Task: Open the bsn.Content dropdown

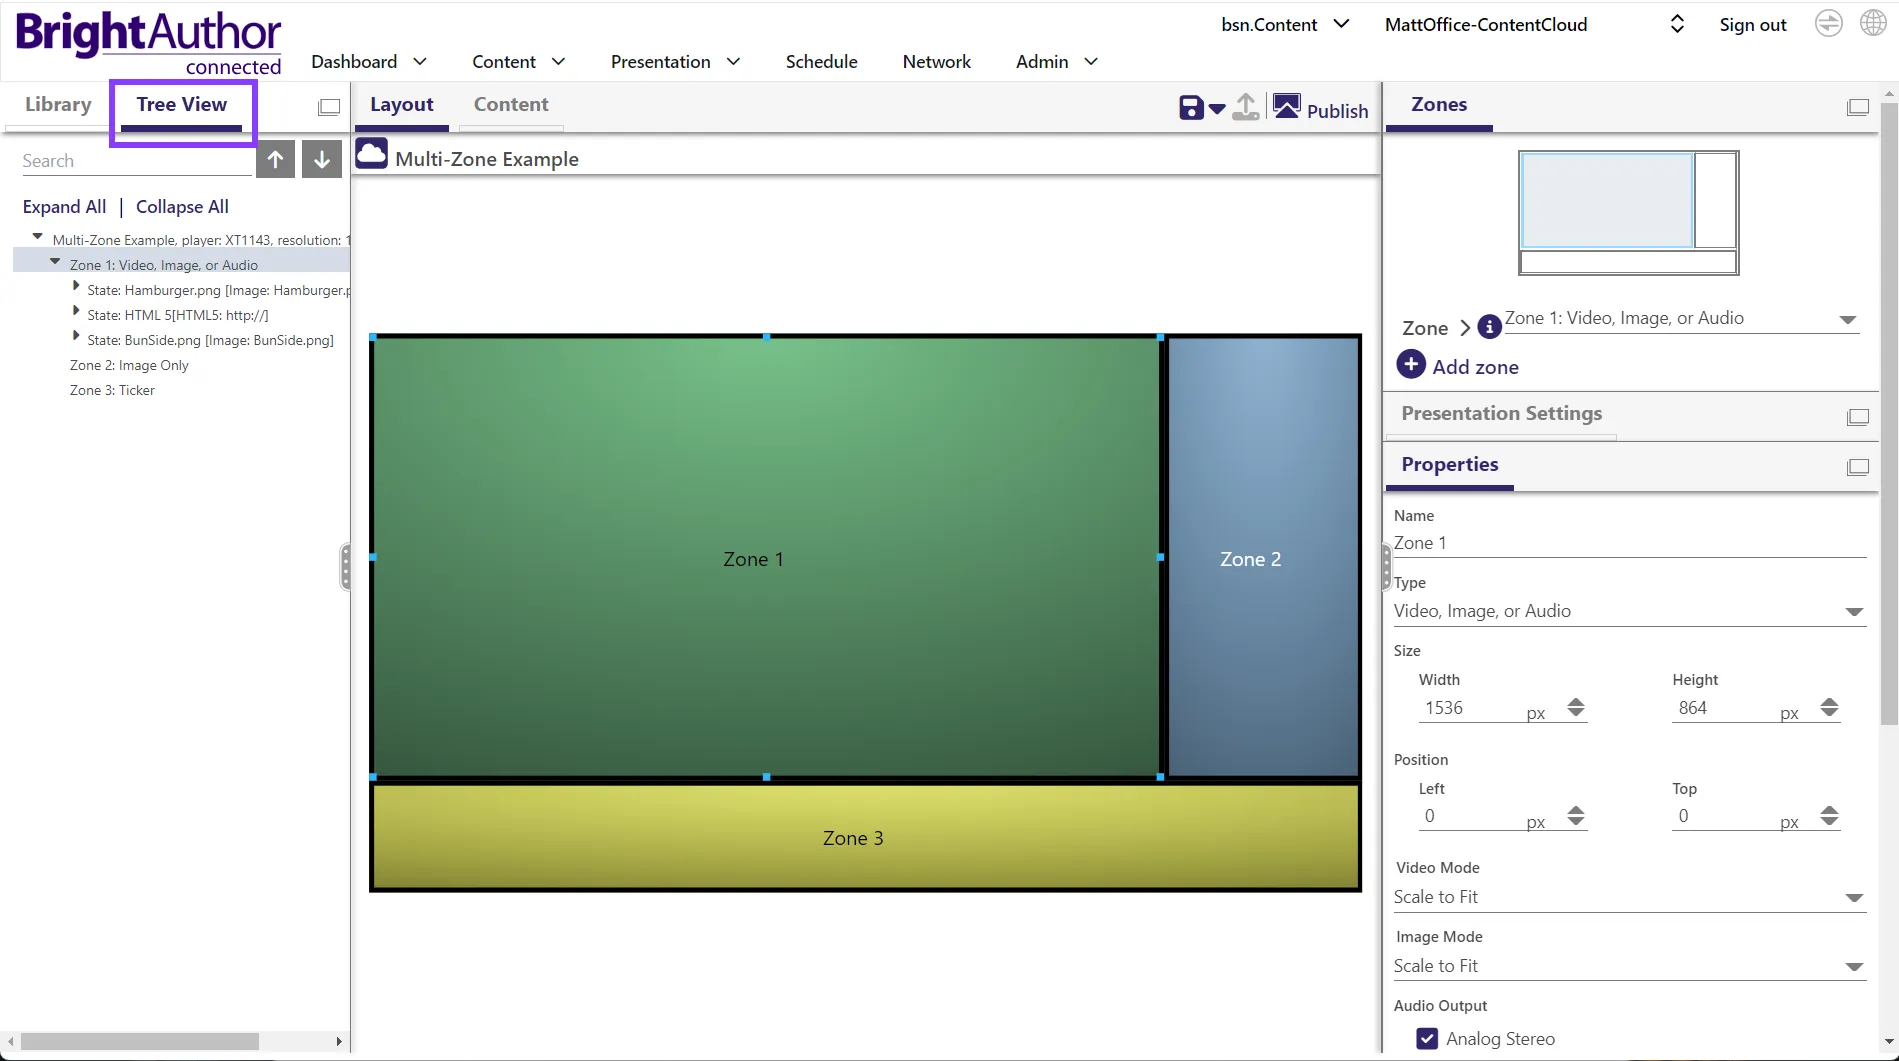Action: coord(1285,25)
